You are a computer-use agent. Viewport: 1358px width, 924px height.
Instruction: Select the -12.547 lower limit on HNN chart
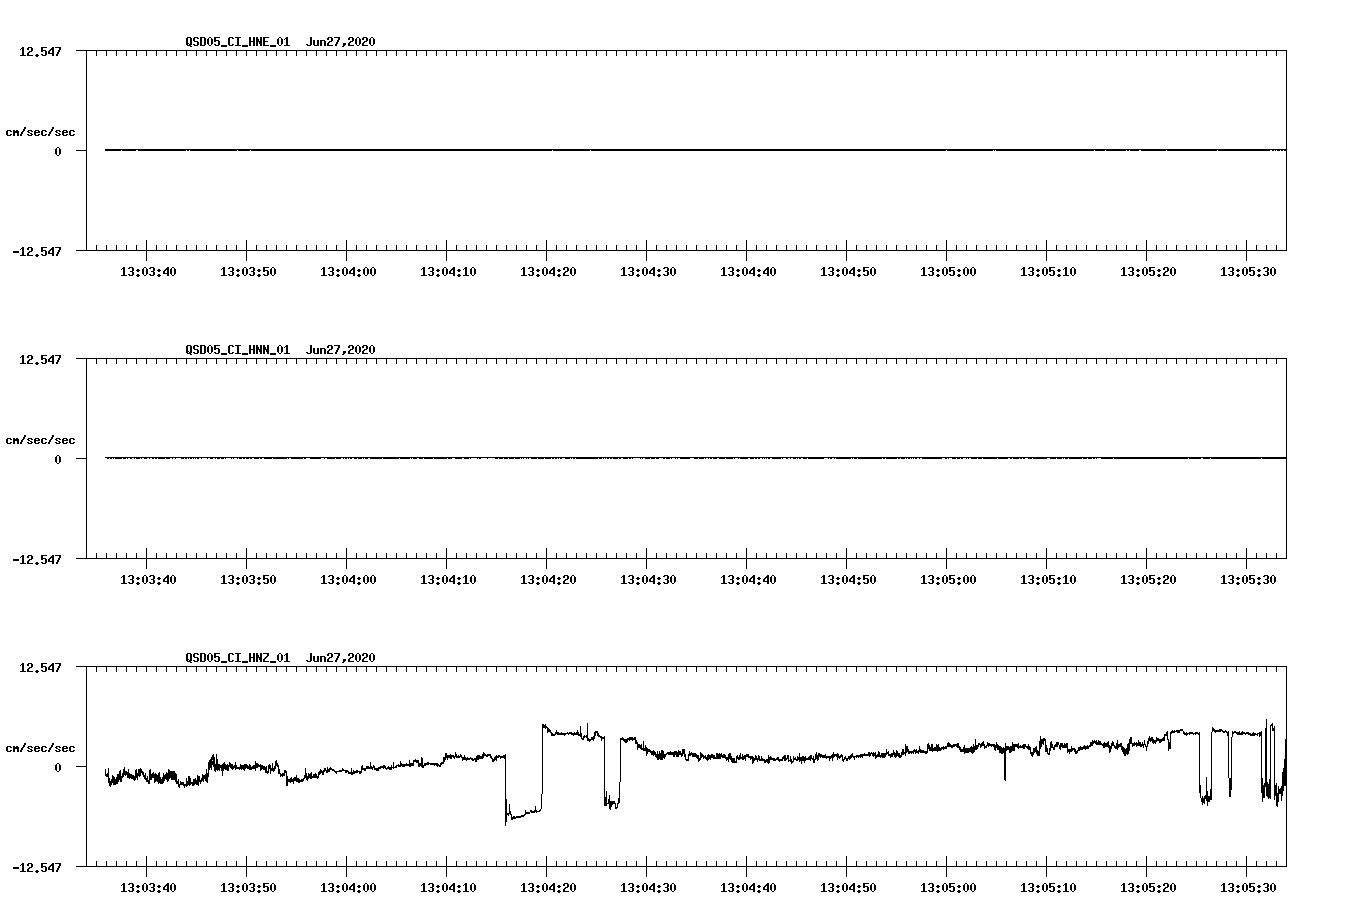click(x=37, y=559)
